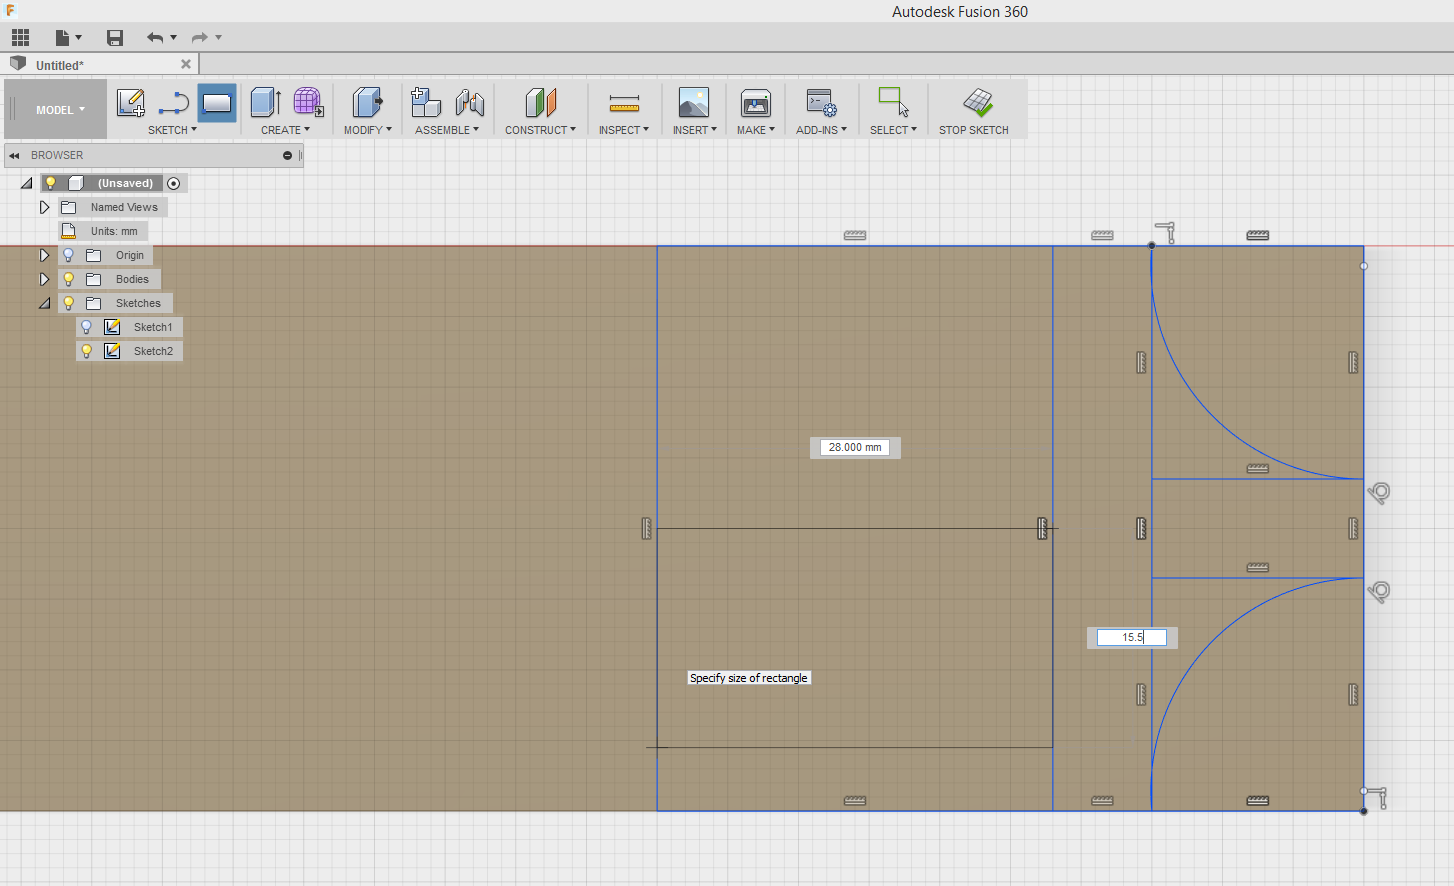Open the ASSEMBLE menu
The height and width of the screenshot is (886, 1454).
coord(447,130)
